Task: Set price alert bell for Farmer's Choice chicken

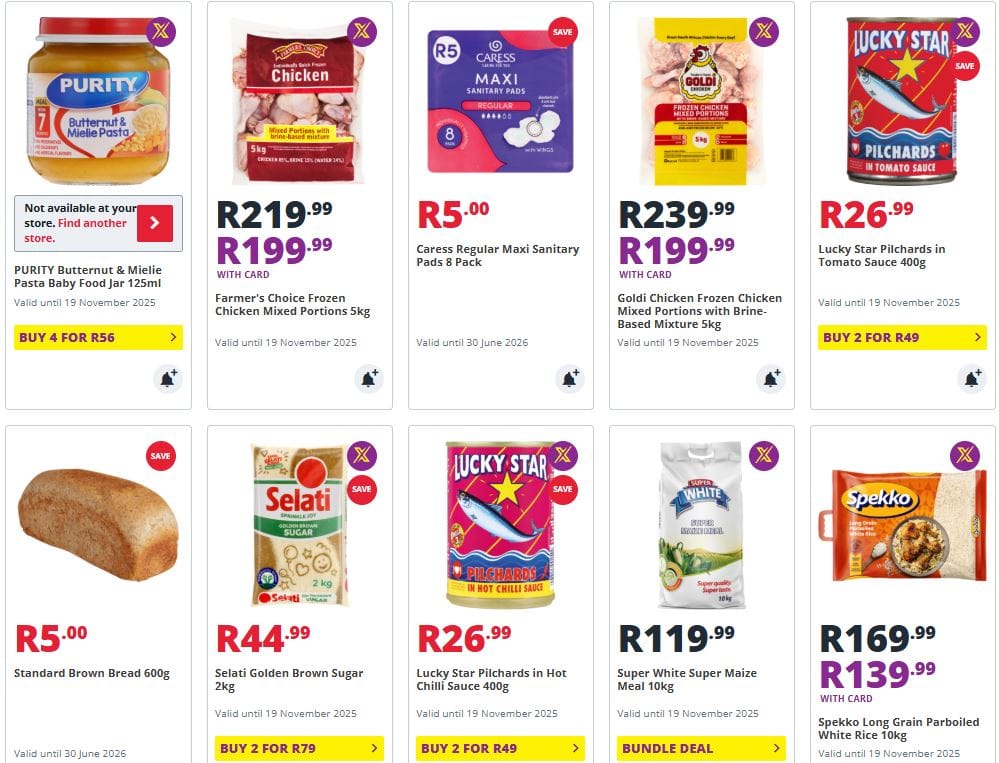Action: coord(369,379)
